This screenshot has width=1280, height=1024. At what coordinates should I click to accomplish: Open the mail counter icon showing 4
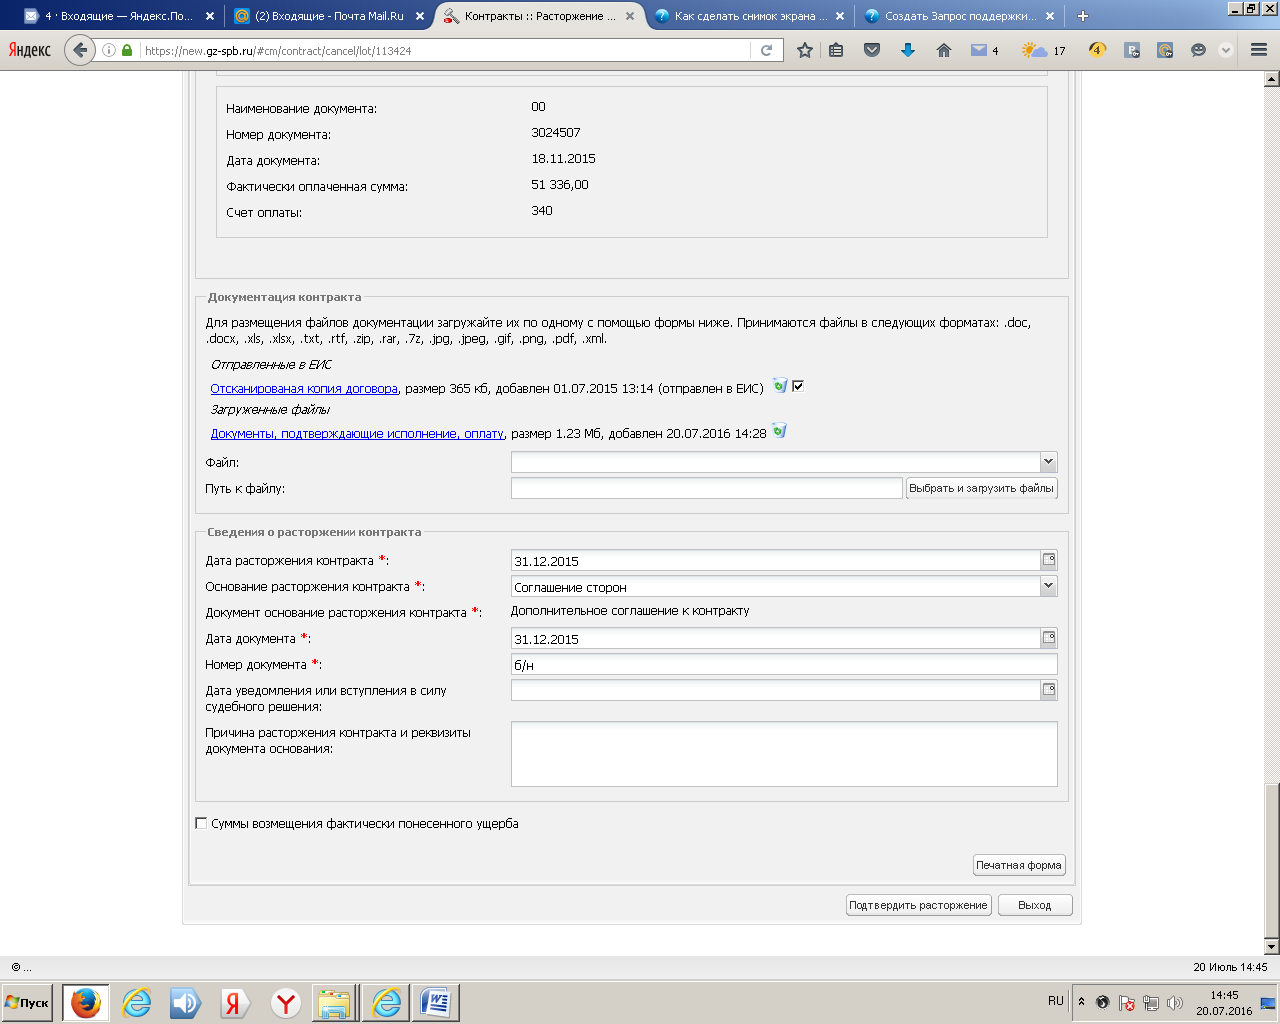point(985,50)
